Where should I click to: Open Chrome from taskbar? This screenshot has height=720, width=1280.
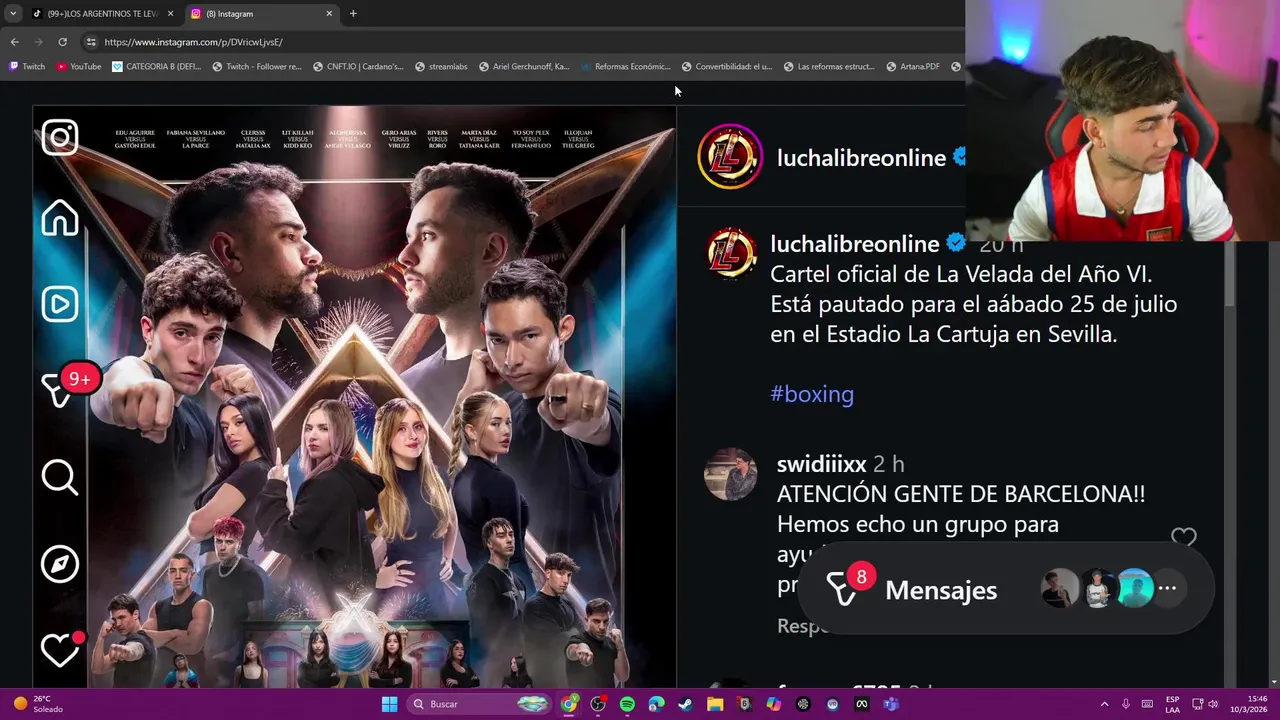(569, 704)
